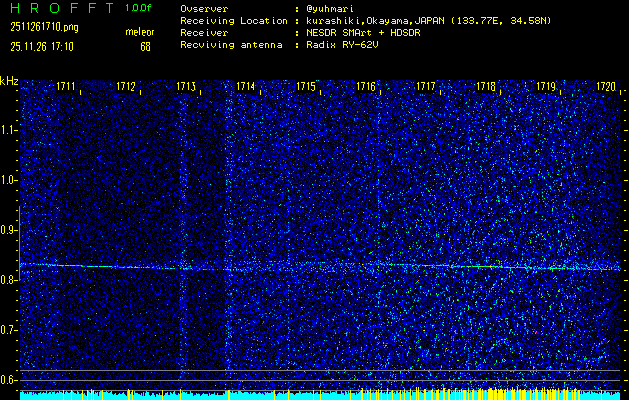
Task: Click the meteor count 68
Action: tap(145, 47)
